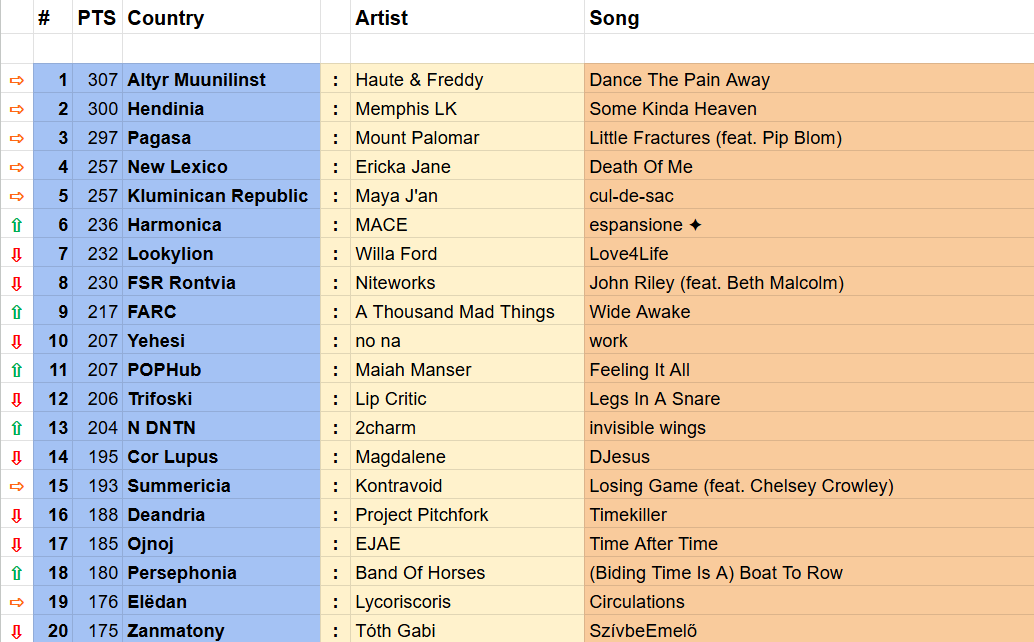Click the red down arrow beside Yehesi

[x=16, y=341]
